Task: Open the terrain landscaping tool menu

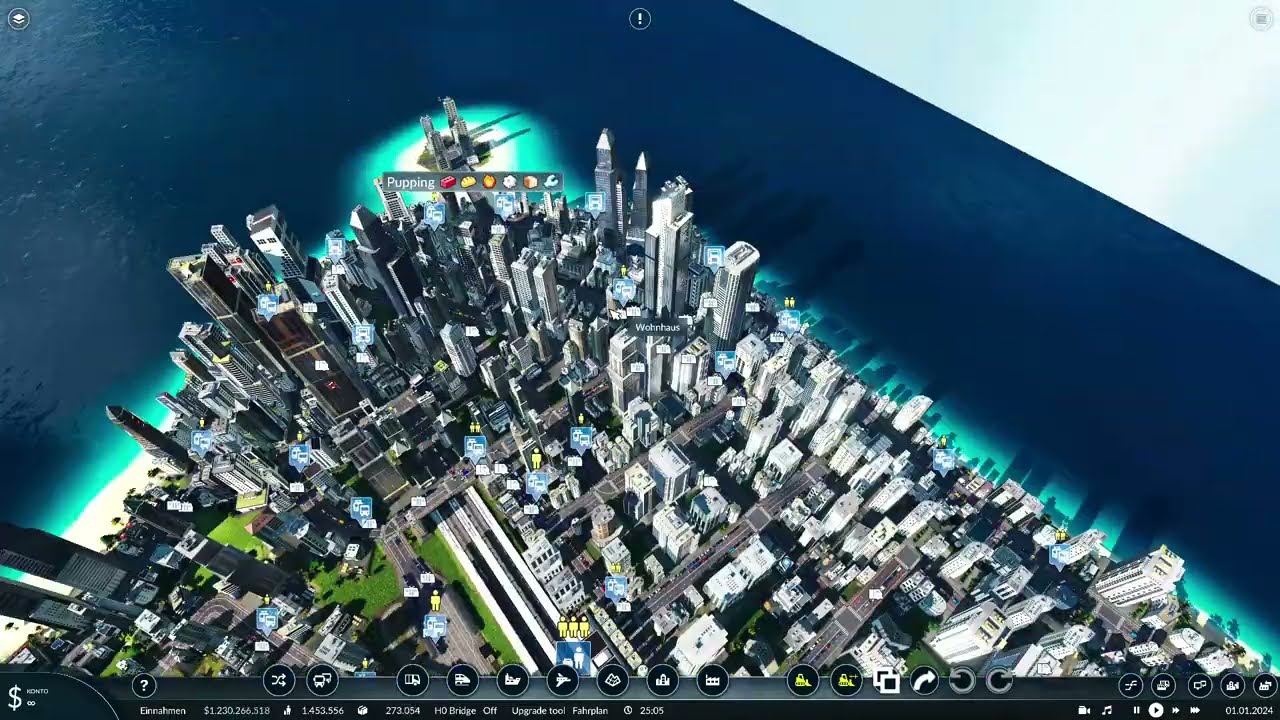Action: click(612, 681)
